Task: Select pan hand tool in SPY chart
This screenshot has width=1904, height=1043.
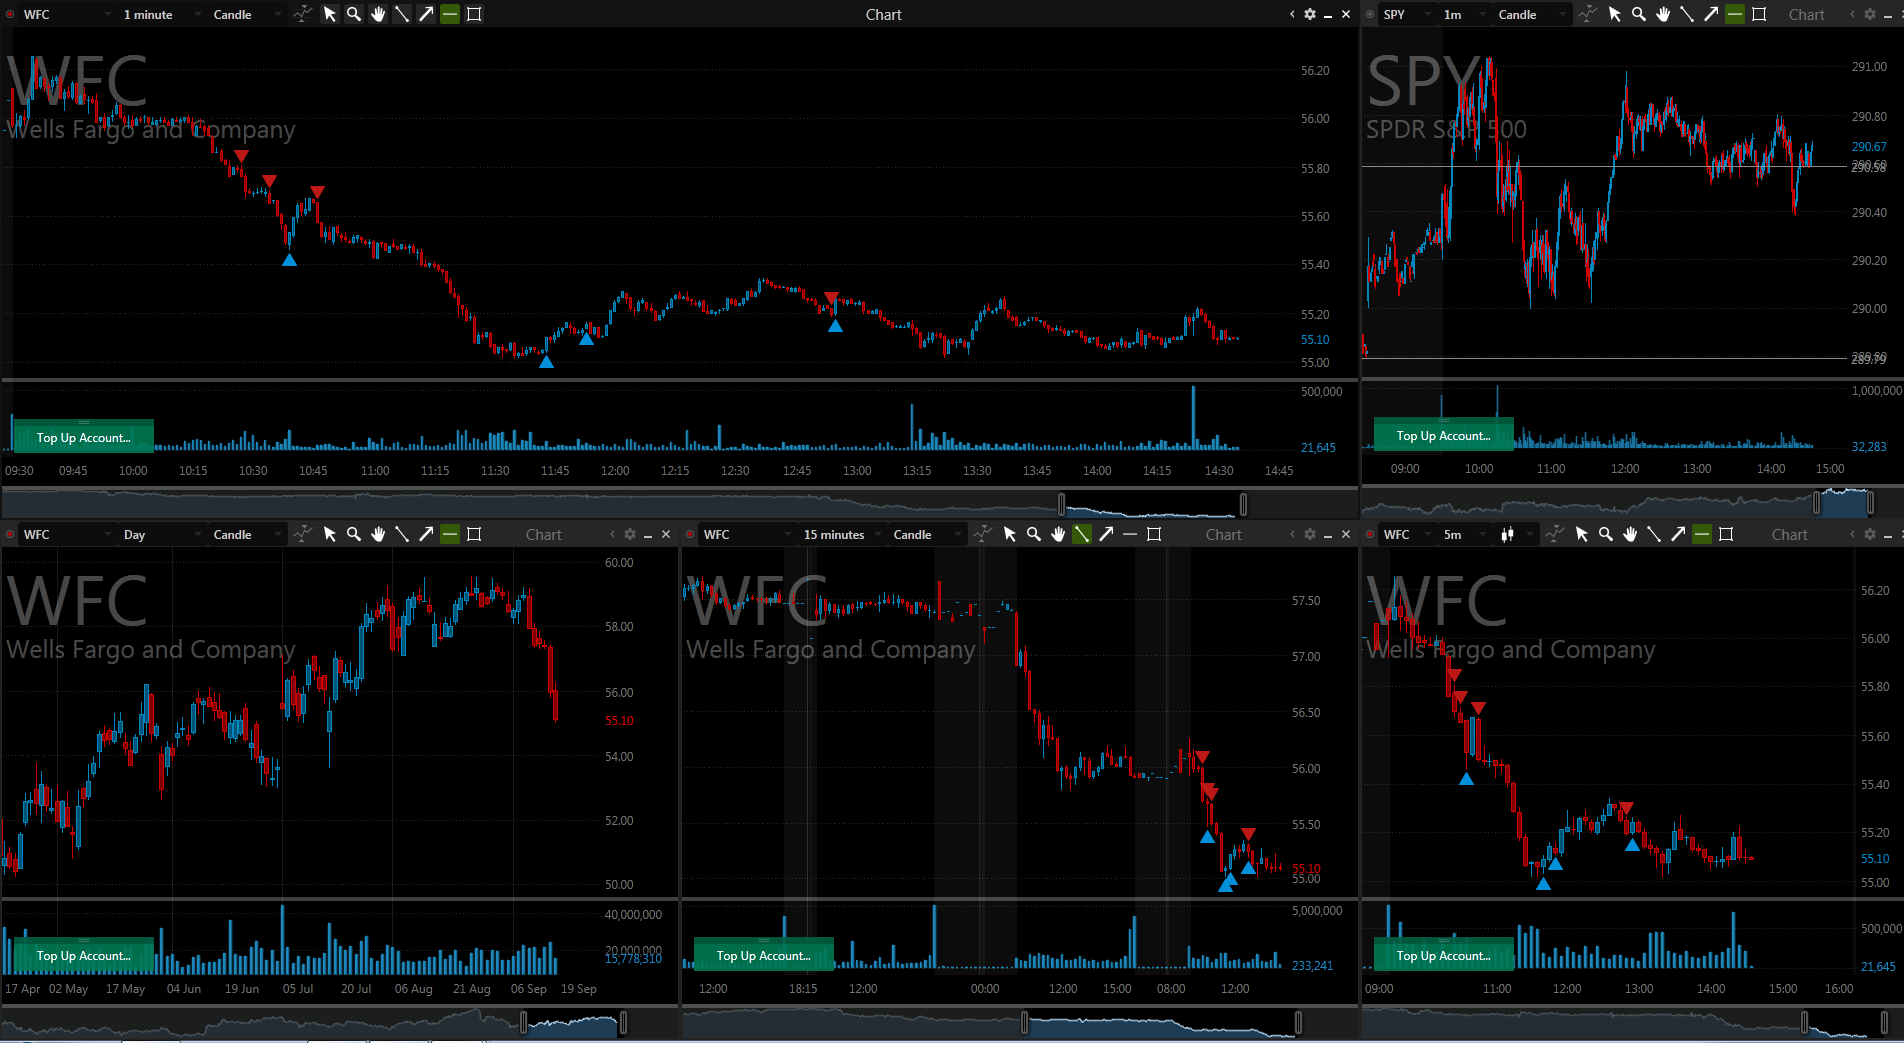Action: [1663, 14]
